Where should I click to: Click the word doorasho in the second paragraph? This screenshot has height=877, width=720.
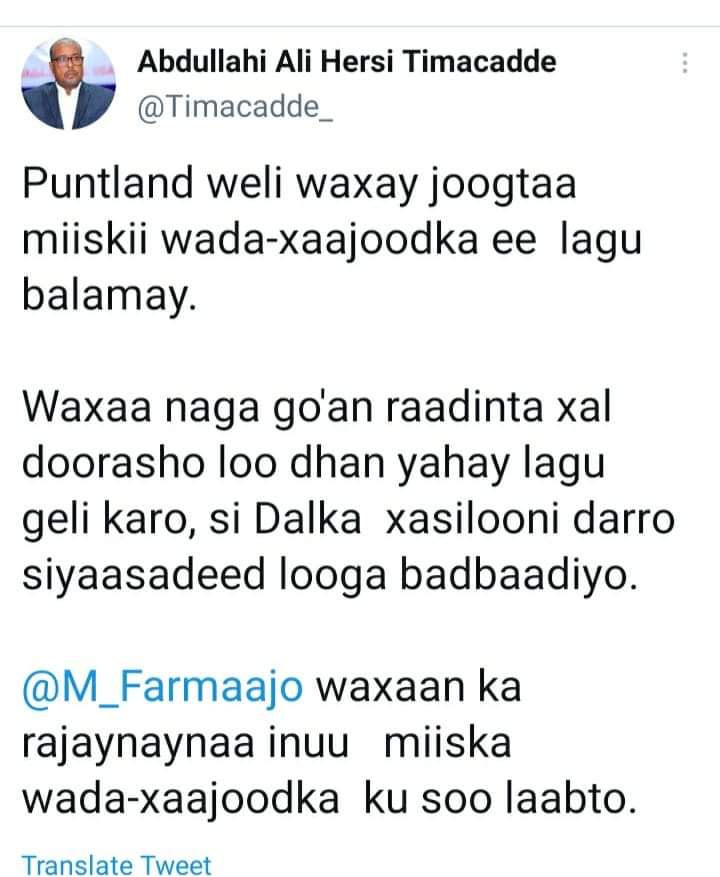pos(113,463)
